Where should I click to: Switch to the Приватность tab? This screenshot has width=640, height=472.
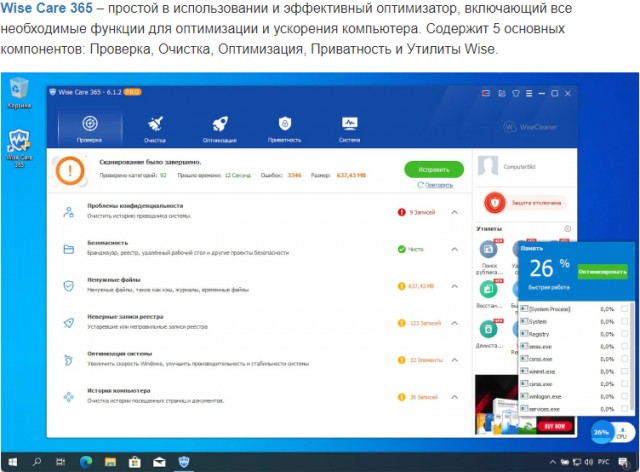click(x=284, y=129)
